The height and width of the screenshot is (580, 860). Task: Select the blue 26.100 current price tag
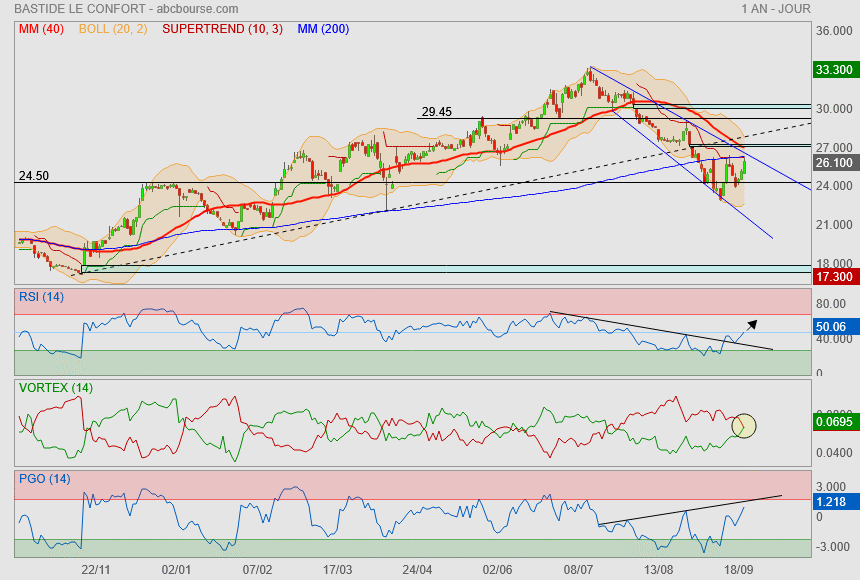pos(834,162)
